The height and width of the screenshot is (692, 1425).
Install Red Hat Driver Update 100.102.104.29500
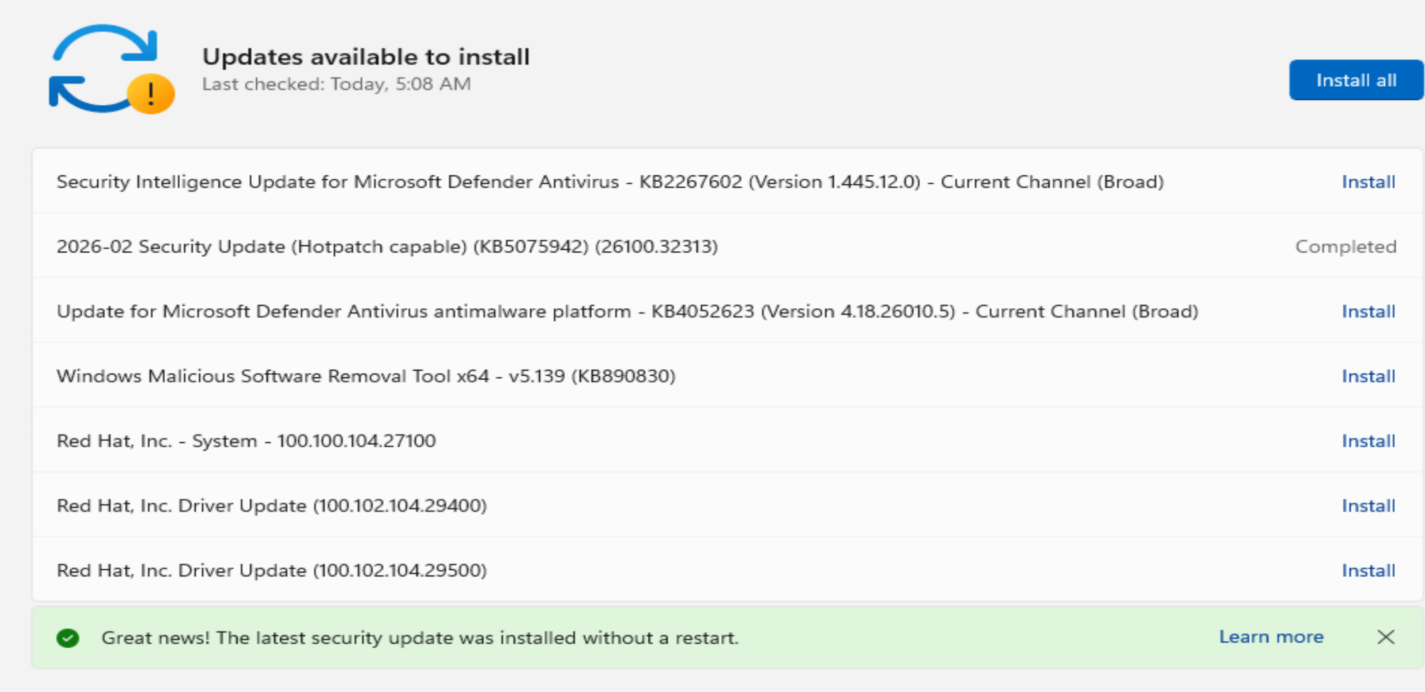coord(1368,571)
